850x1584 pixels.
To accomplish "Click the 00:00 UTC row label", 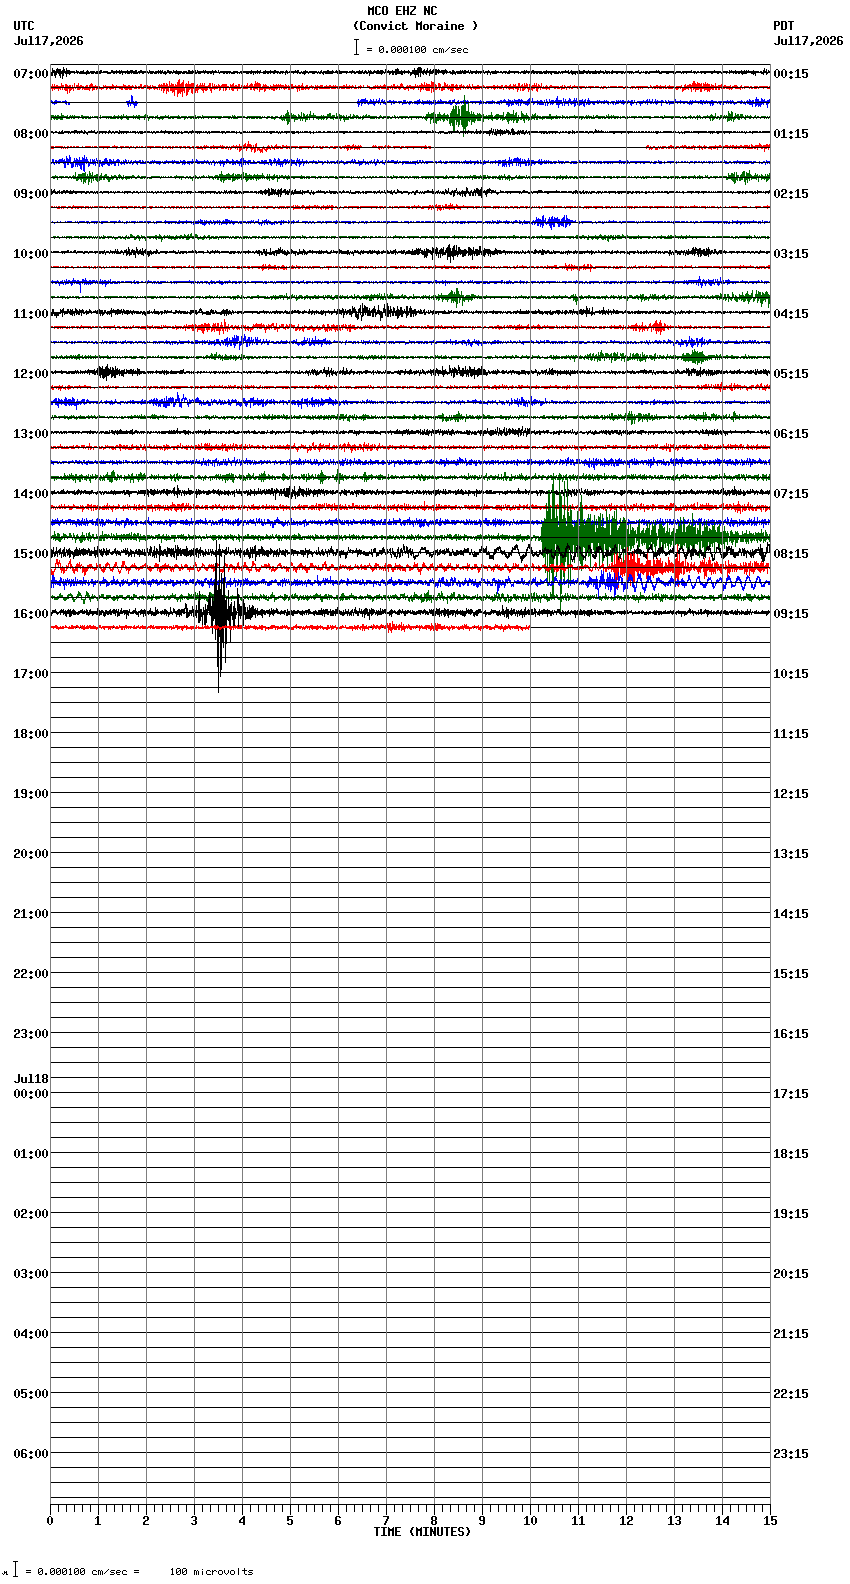I will point(31,1094).
